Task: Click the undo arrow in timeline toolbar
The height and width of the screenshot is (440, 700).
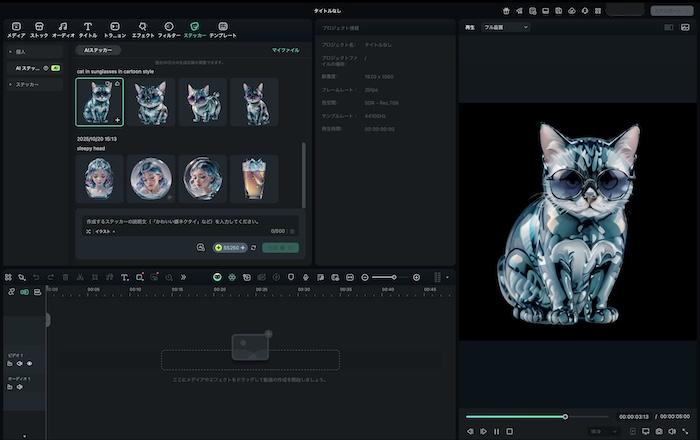Action: (36, 277)
